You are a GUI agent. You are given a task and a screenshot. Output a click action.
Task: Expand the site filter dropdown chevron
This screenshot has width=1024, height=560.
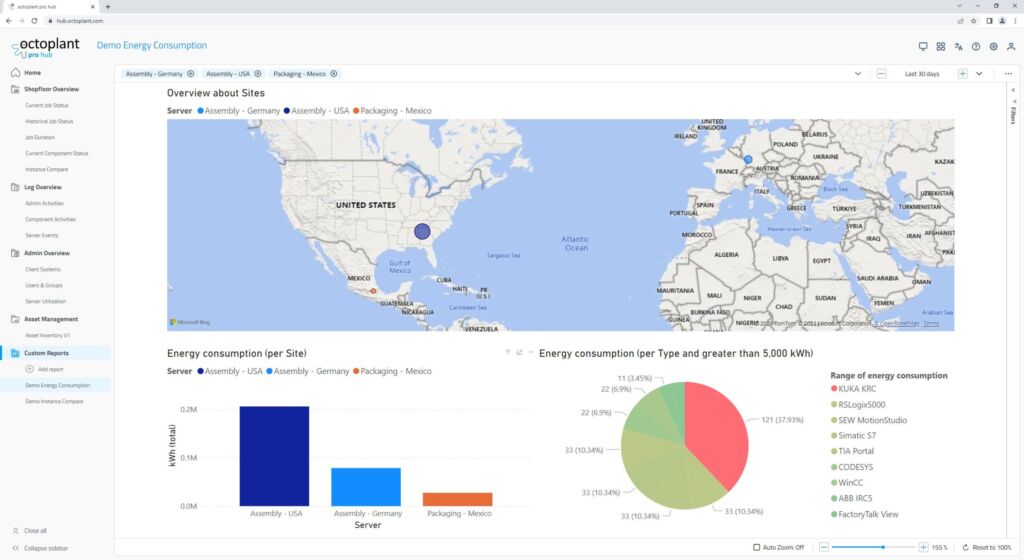(x=858, y=74)
